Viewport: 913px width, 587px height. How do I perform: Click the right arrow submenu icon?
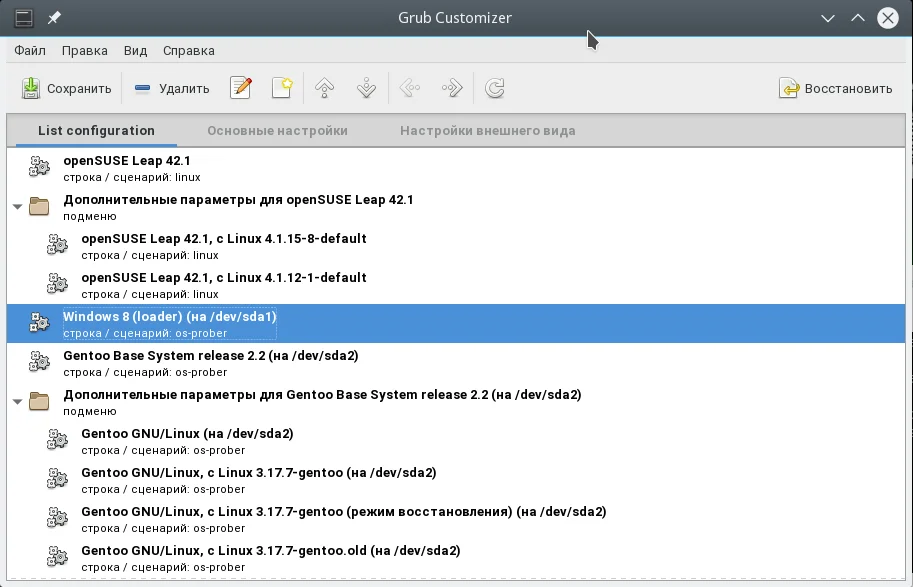pos(452,88)
